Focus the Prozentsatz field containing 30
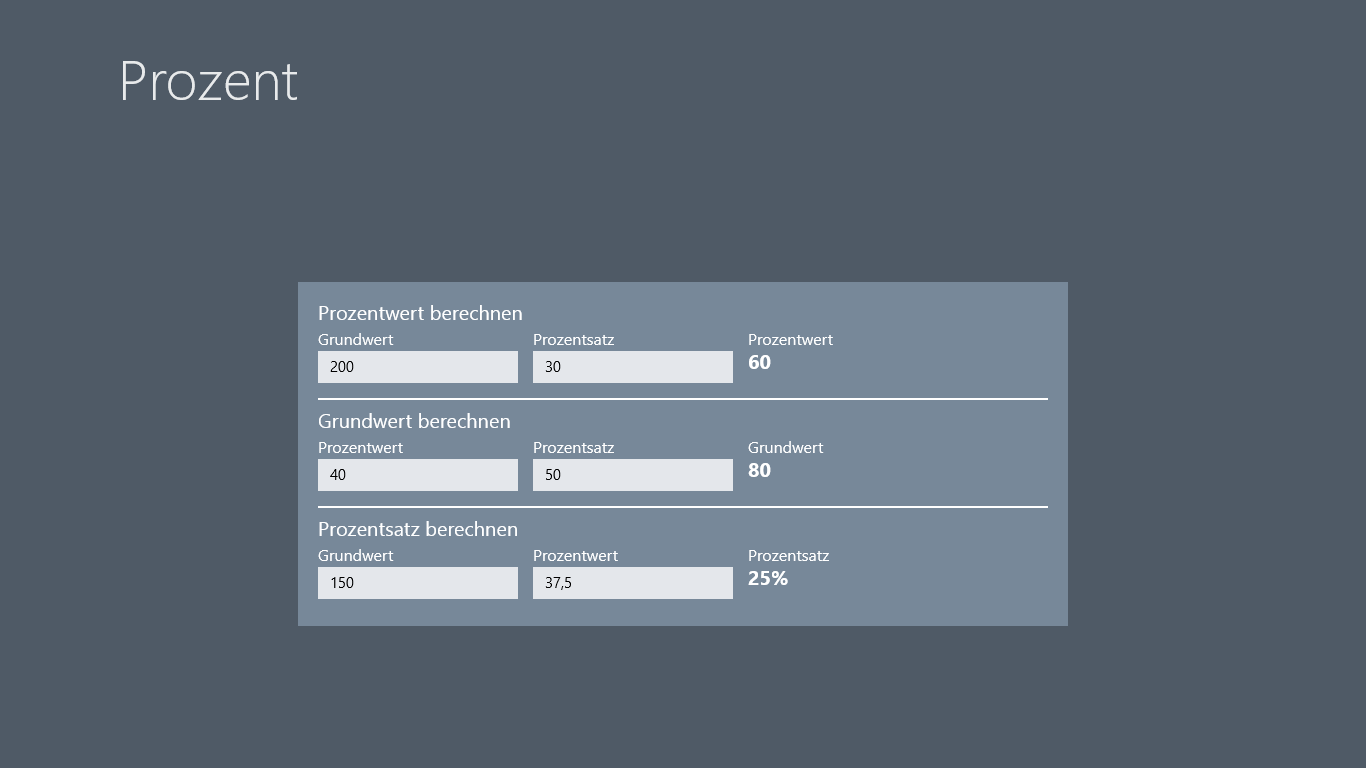The height and width of the screenshot is (768, 1366). 632,367
